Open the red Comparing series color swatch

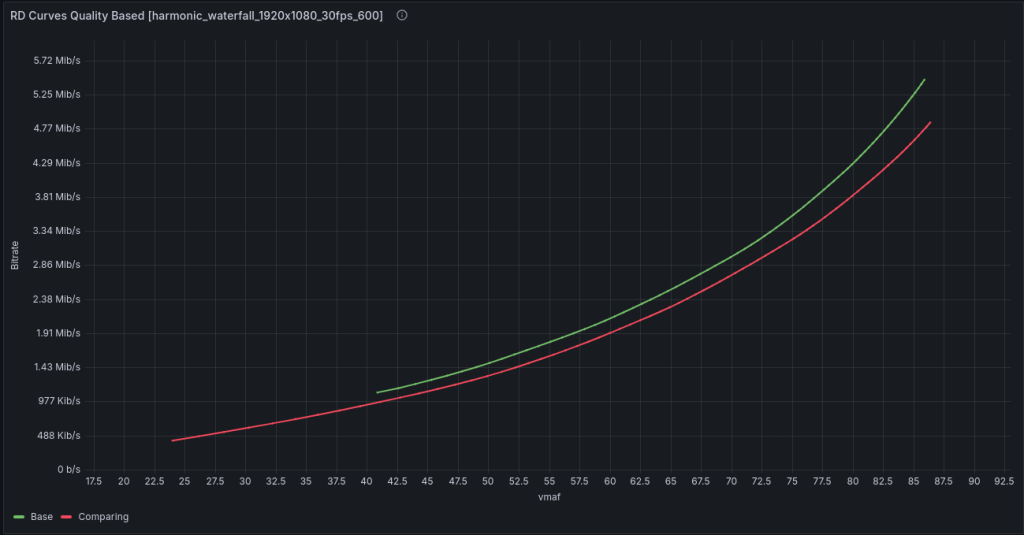pyautogui.click(x=68, y=517)
